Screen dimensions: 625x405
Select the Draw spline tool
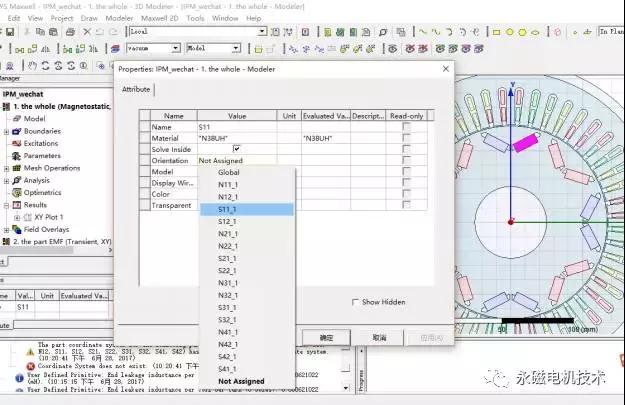pyautogui.click(x=436, y=32)
